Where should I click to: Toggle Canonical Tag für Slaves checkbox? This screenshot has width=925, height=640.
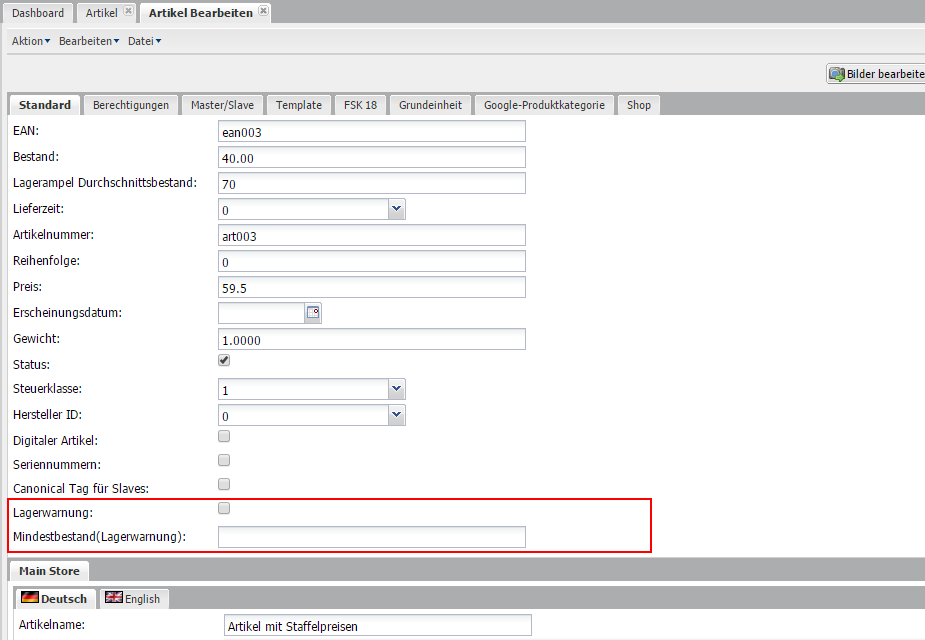coord(224,485)
